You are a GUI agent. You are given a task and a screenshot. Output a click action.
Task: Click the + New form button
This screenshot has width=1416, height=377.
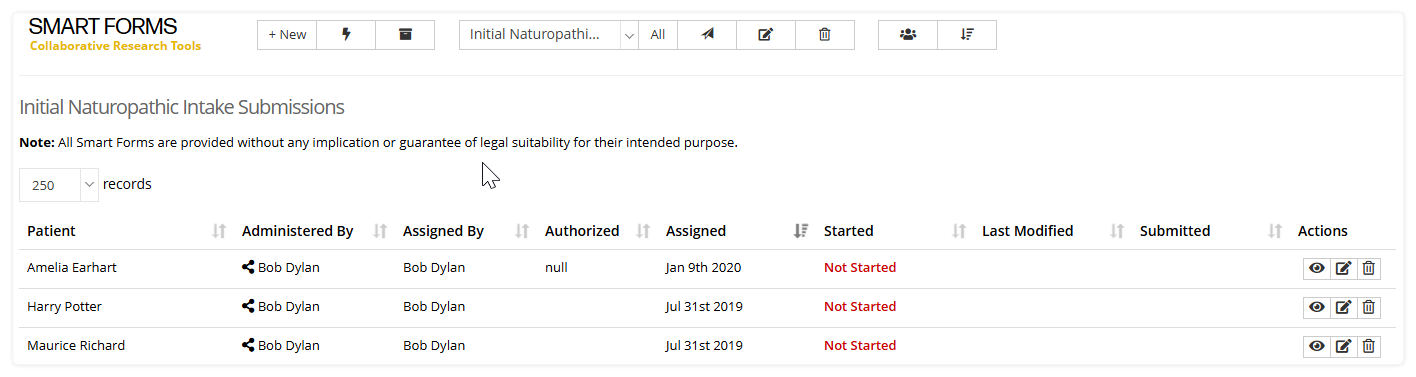287,35
